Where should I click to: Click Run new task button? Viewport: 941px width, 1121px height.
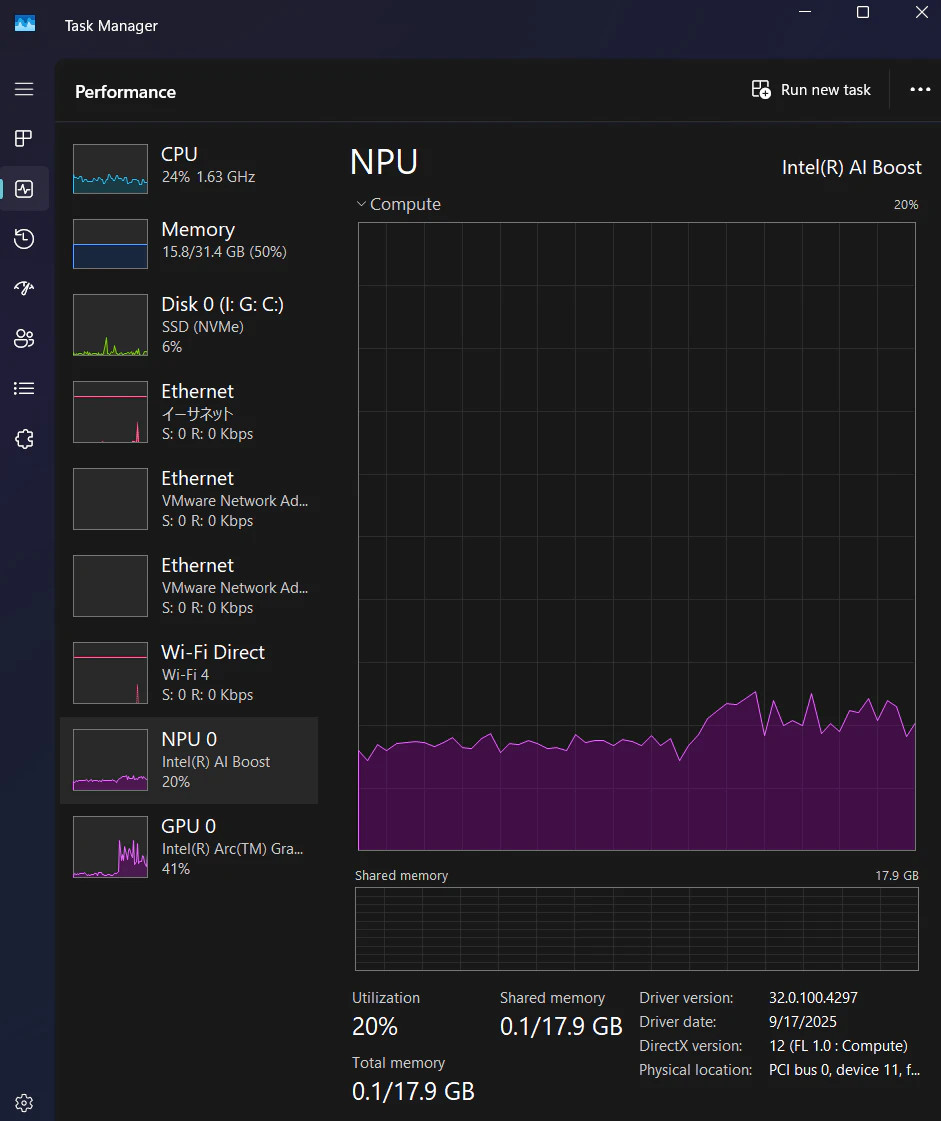pyautogui.click(x=811, y=90)
